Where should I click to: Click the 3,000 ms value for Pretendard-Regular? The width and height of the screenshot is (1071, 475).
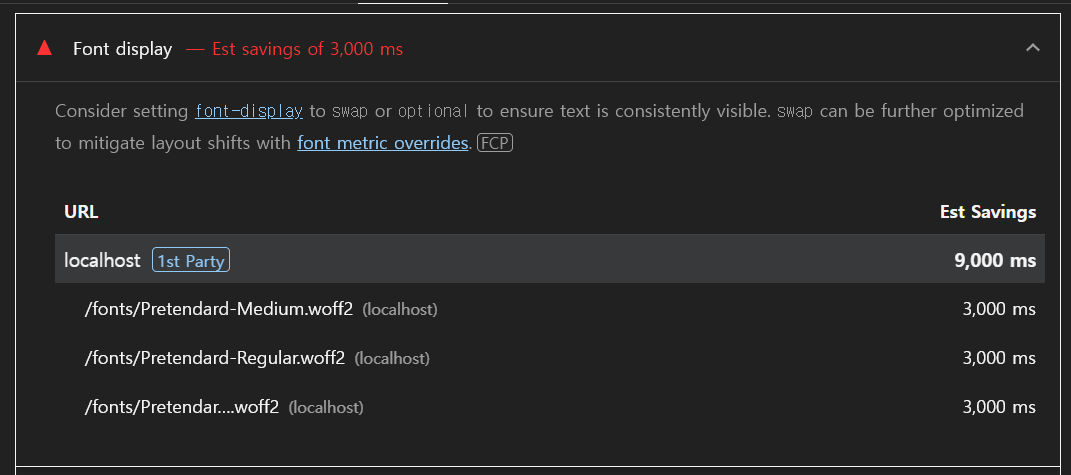[999, 358]
